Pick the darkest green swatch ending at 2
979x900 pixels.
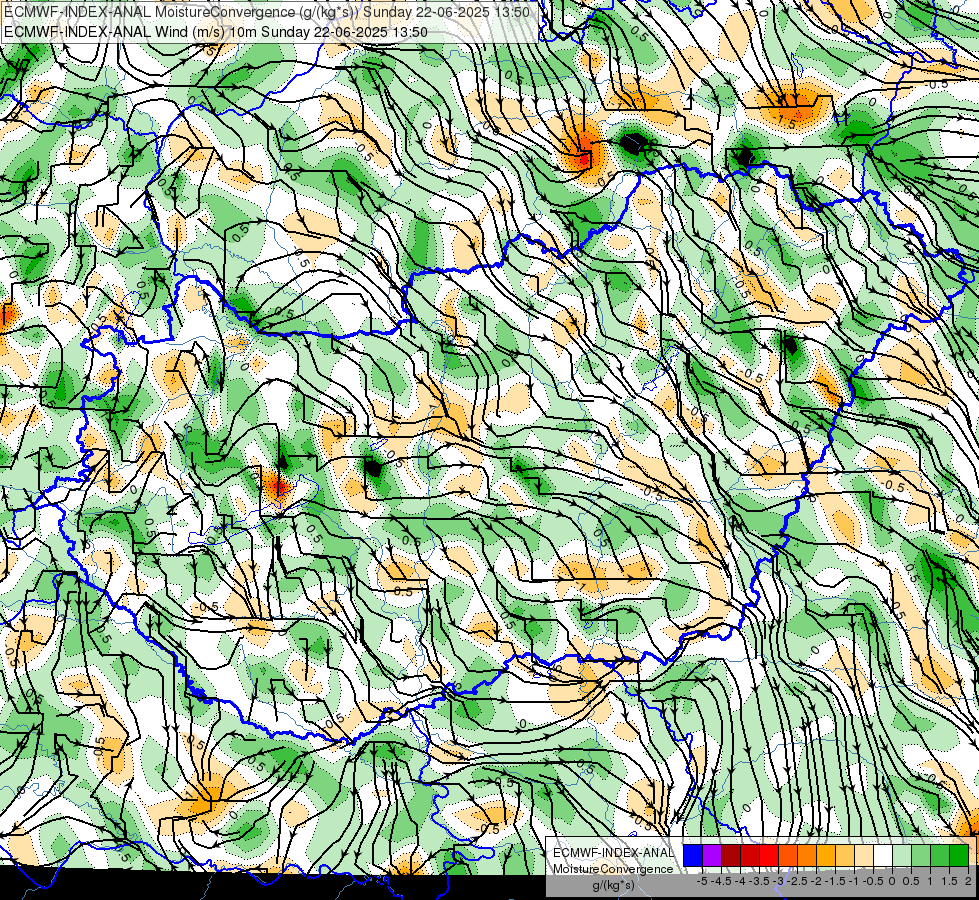coord(959,855)
